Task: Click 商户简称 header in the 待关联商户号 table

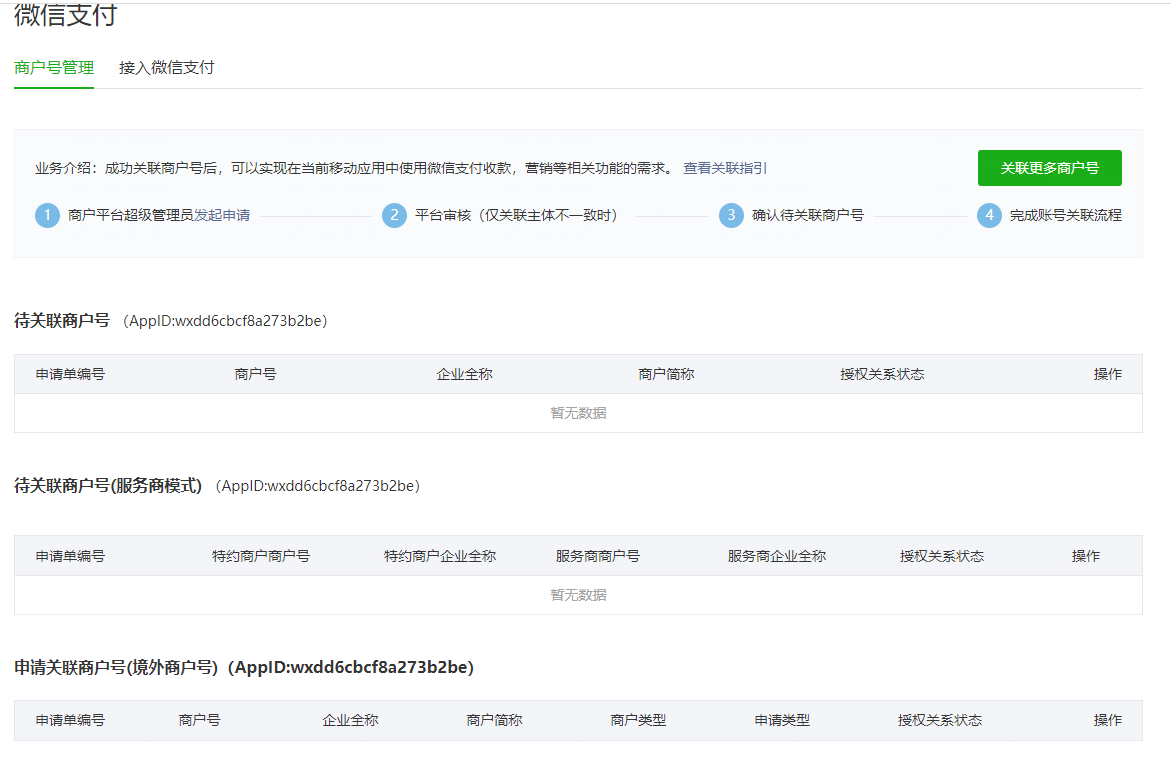Action: pyautogui.click(x=666, y=375)
